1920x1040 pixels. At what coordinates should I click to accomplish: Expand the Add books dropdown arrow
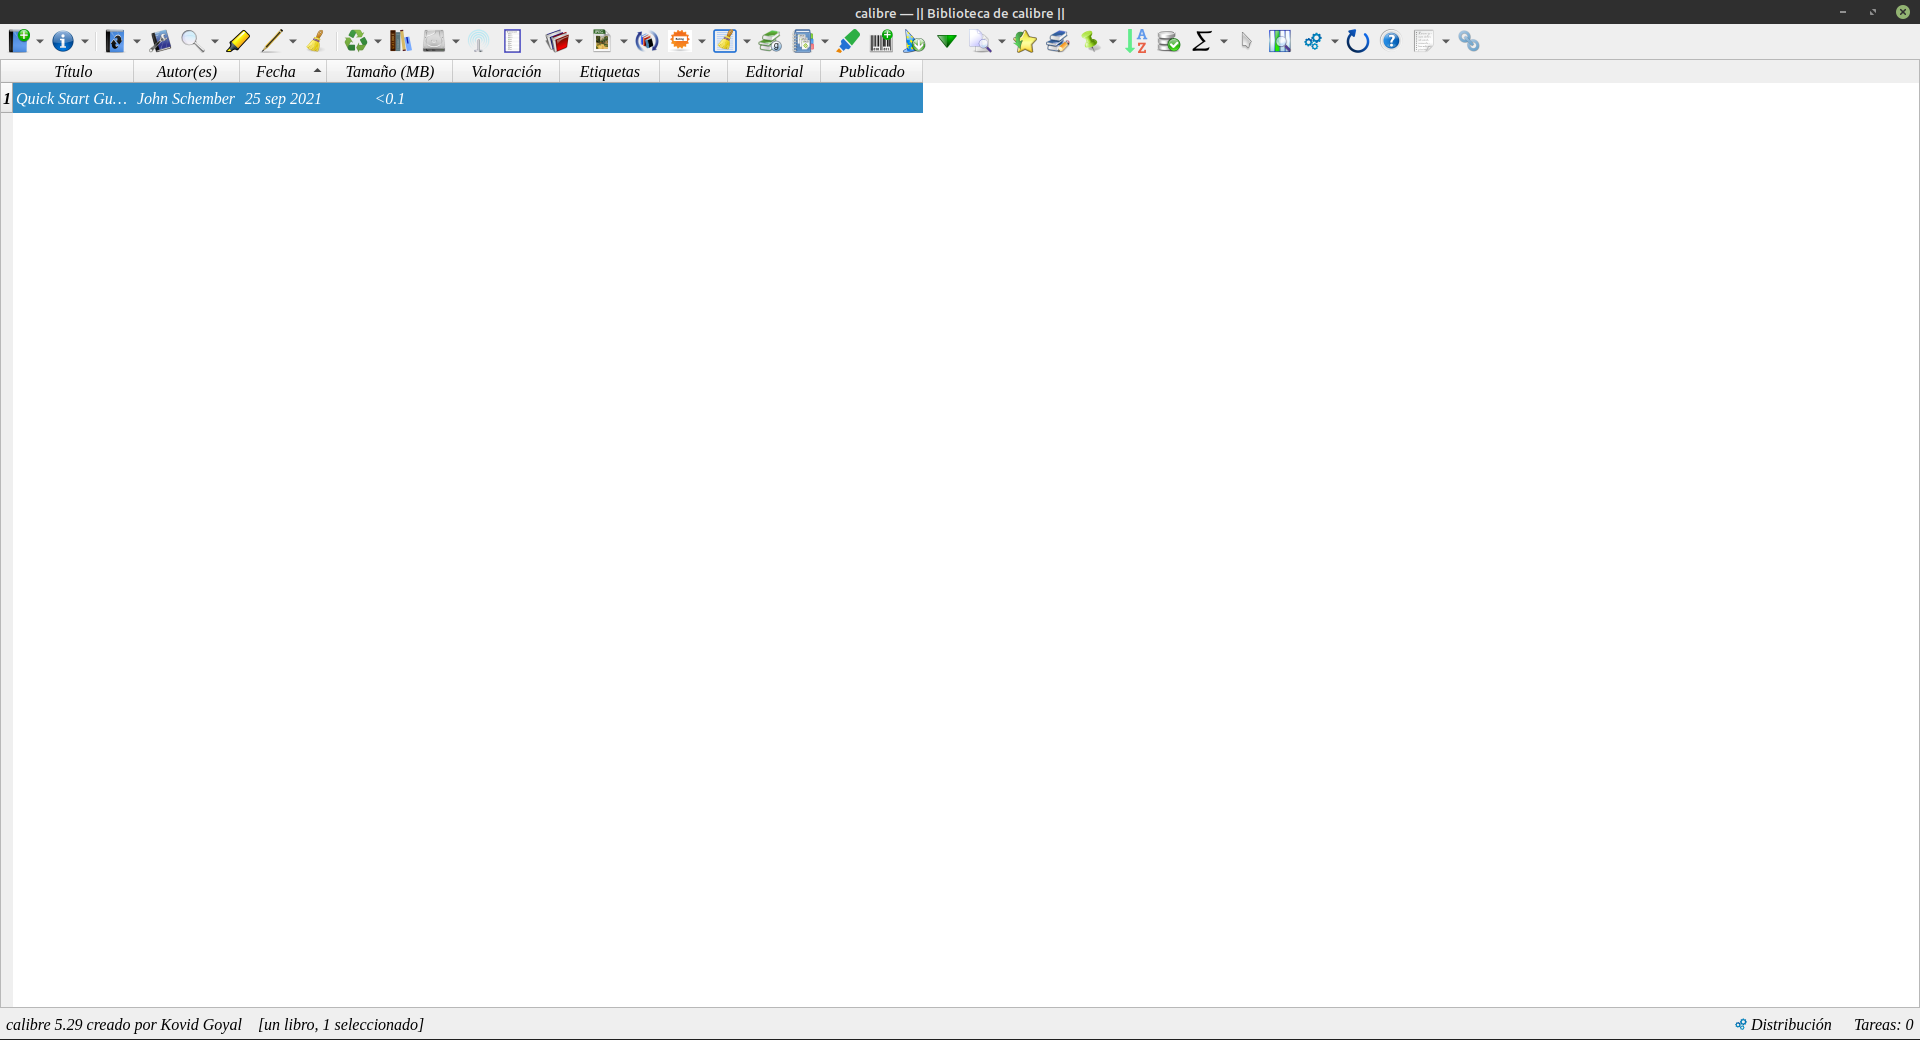(x=40, y=42)
